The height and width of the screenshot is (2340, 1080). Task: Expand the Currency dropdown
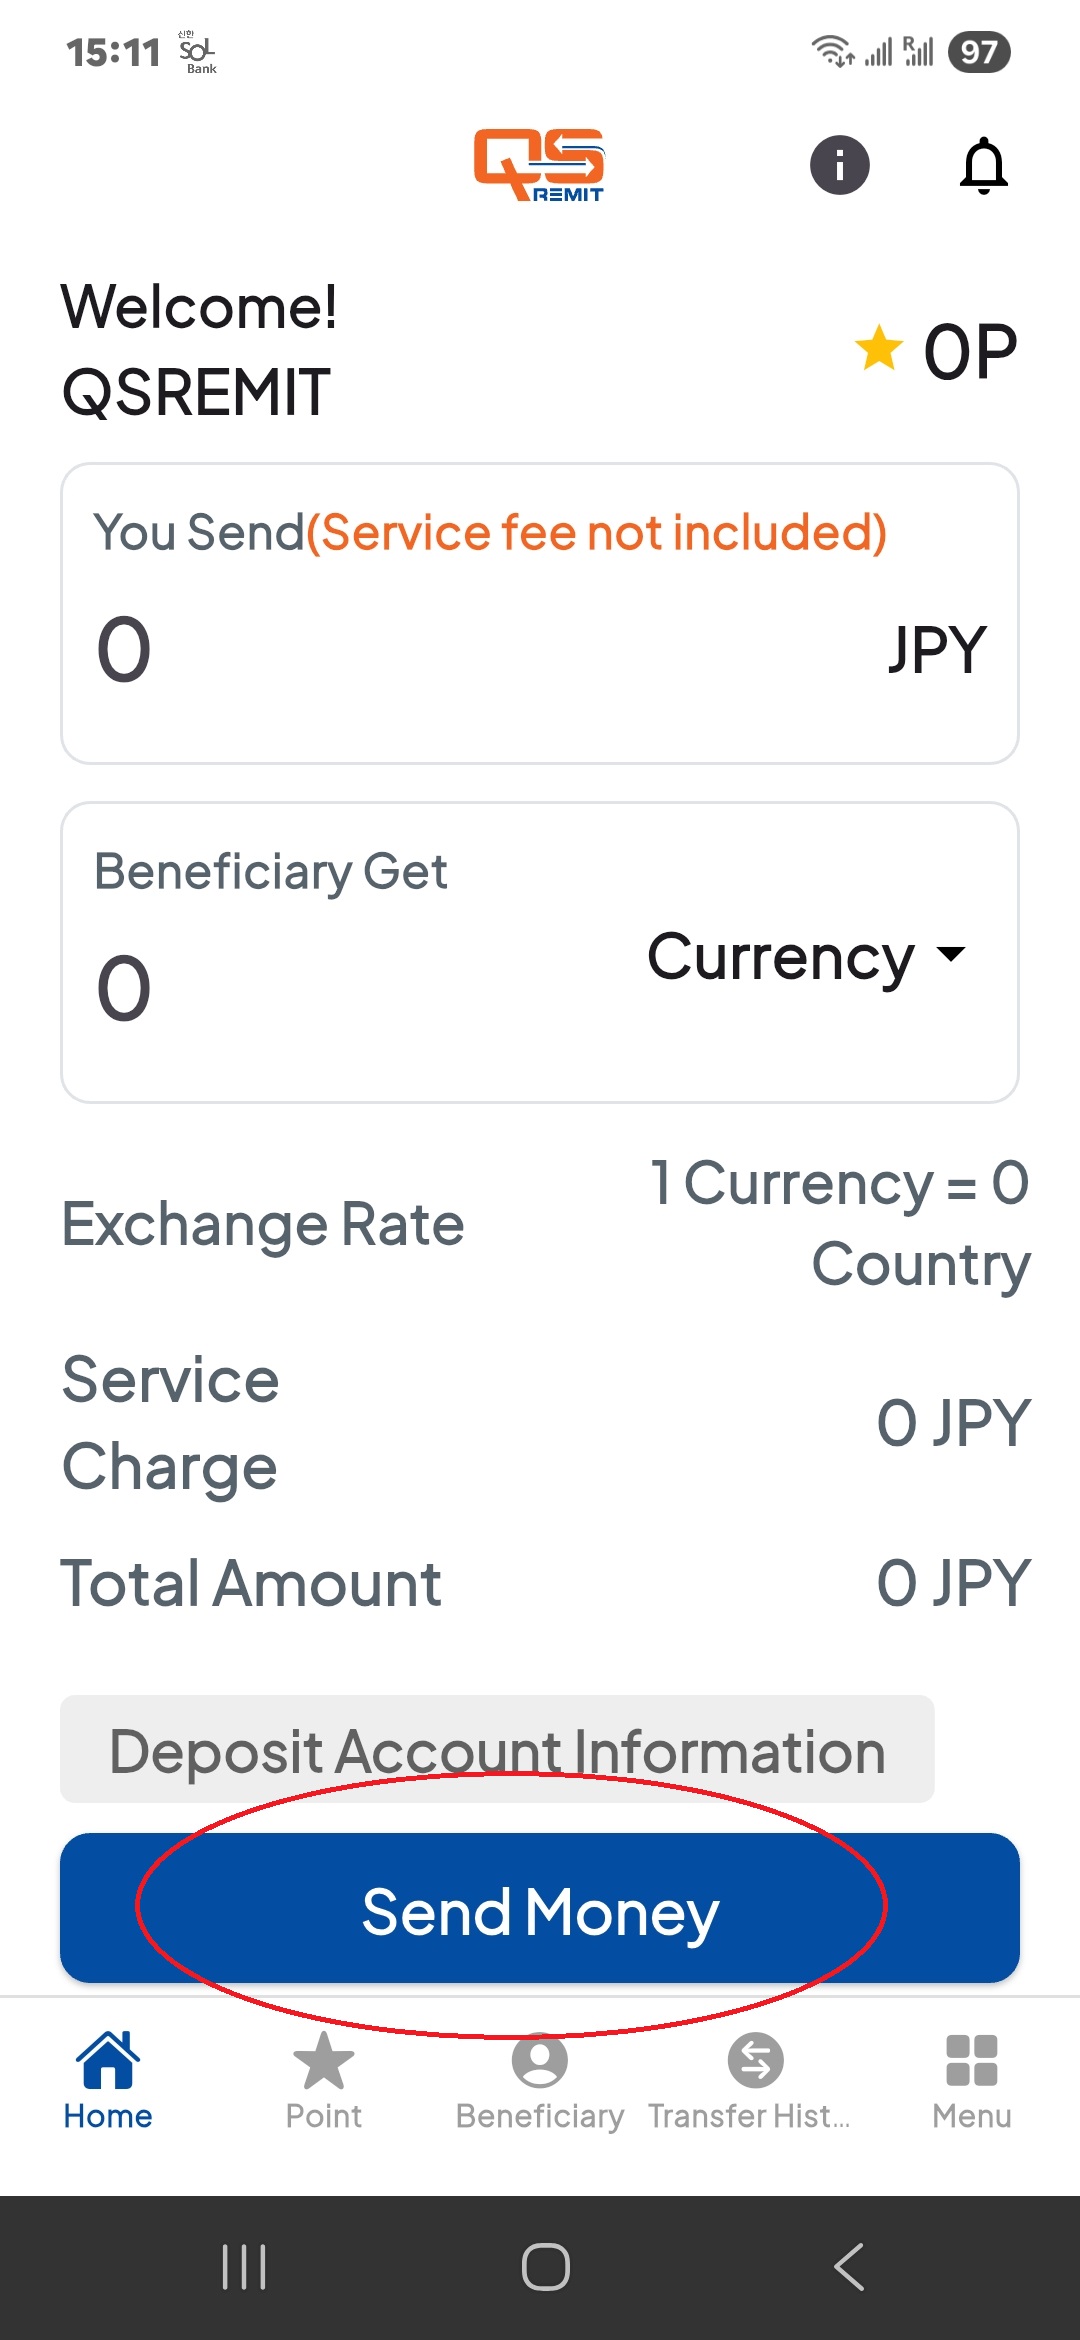click(x=782, y=957)
